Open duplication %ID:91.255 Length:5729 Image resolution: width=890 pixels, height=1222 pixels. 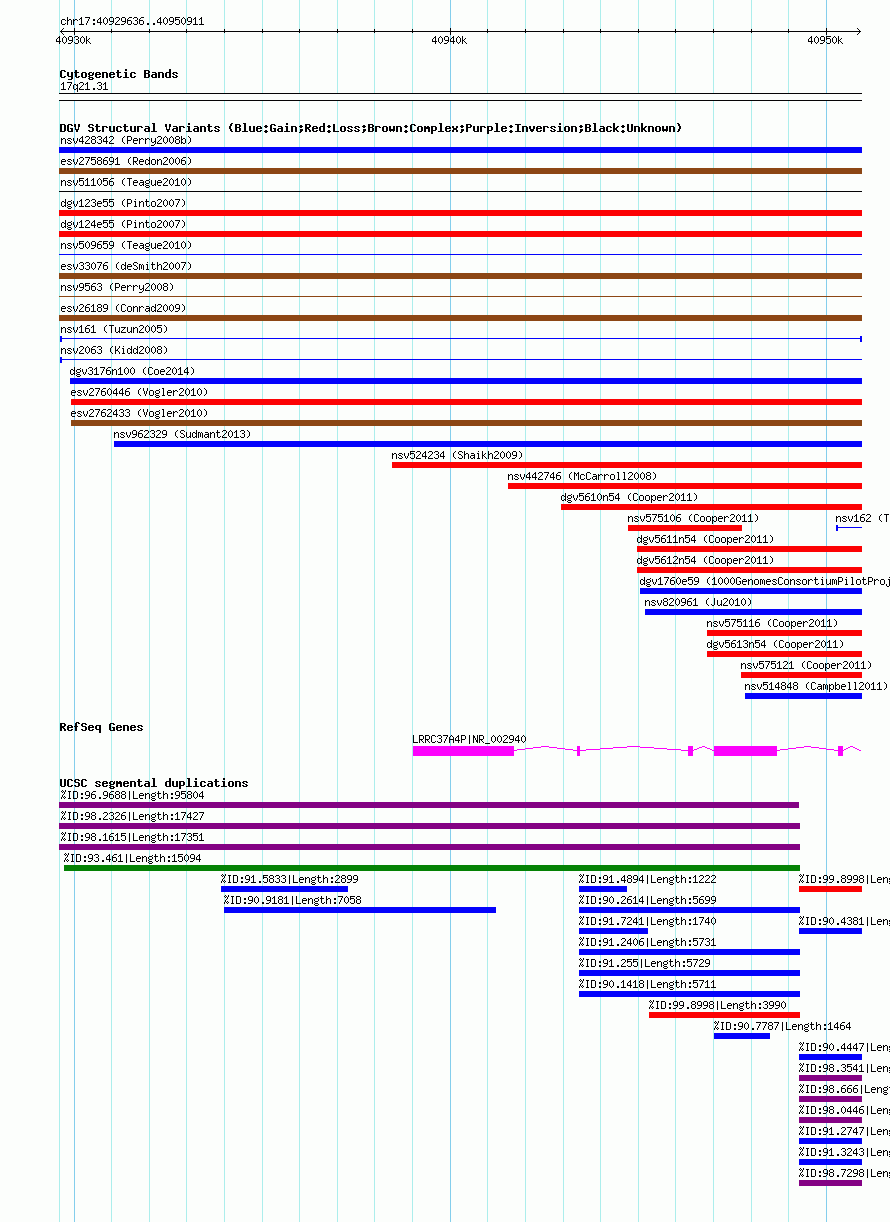(689, 973)
